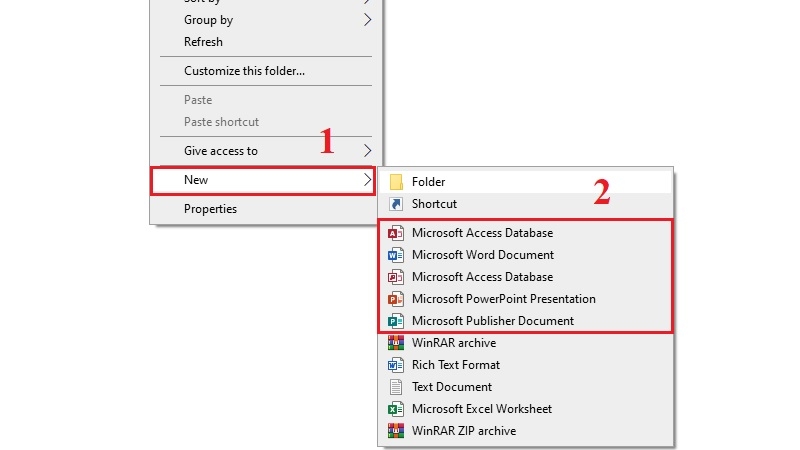Create a new Microsoft Word Document

(526, 255)
